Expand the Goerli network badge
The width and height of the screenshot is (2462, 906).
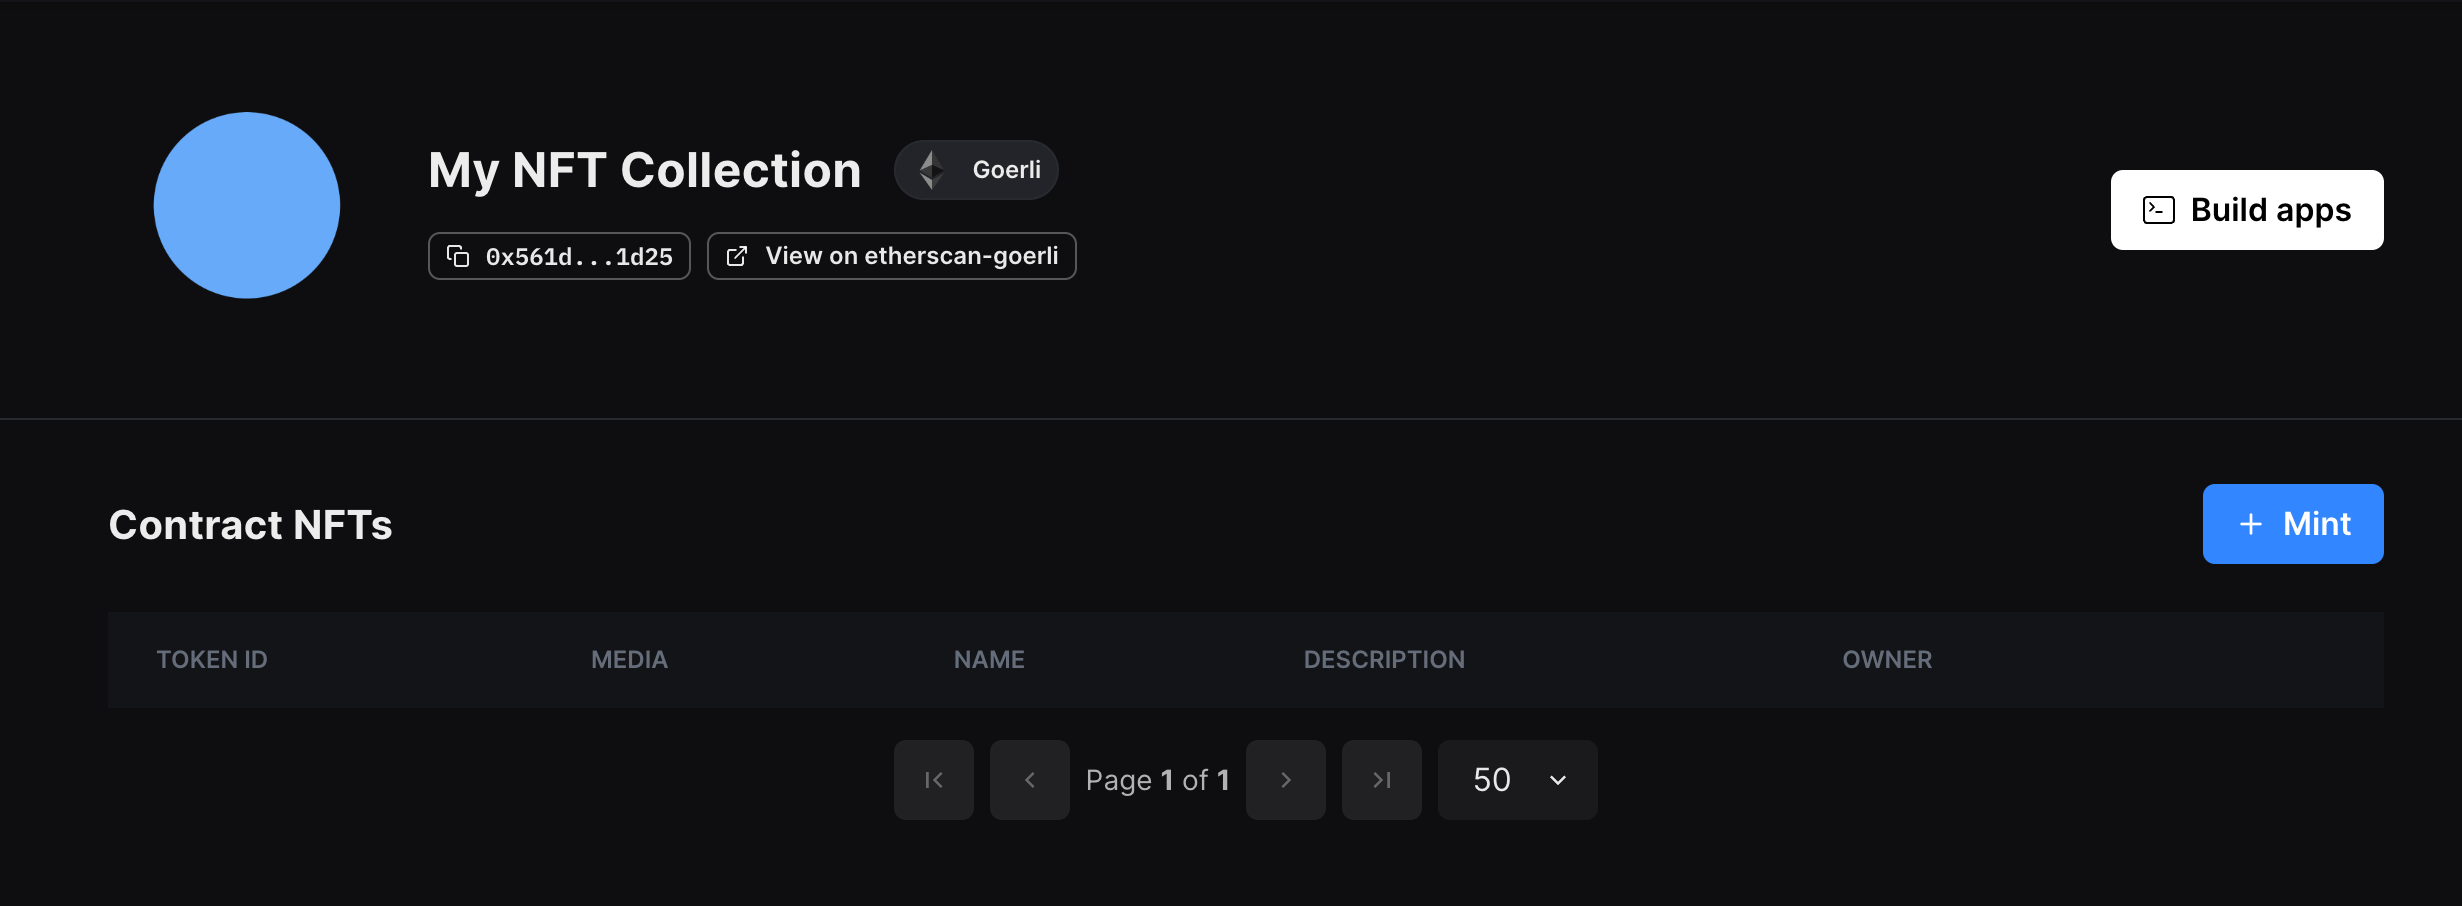click(976, 169)
